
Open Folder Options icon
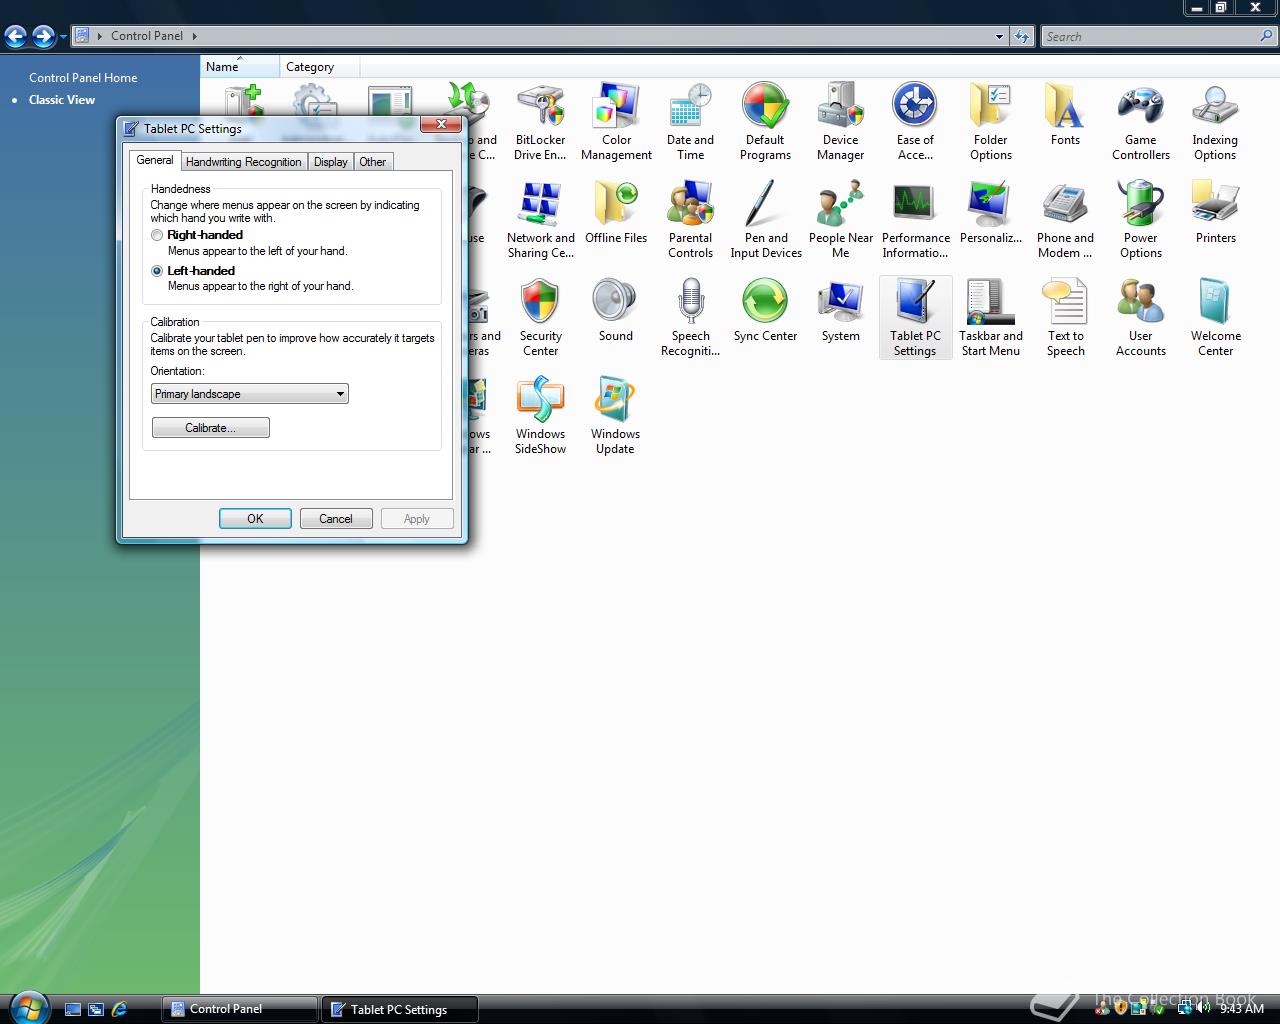pyautogui.click(x=990, y=122)
